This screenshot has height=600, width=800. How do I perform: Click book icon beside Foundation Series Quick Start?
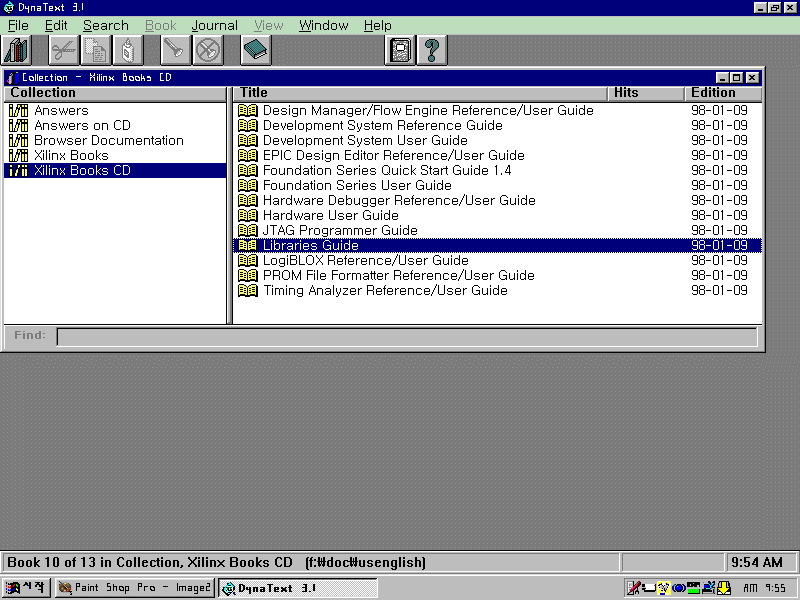pos(248,170)
